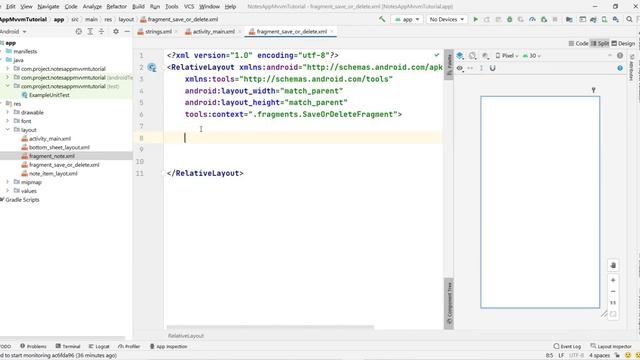Start debugging with the Debug bug icon

[x=509, y=19]
